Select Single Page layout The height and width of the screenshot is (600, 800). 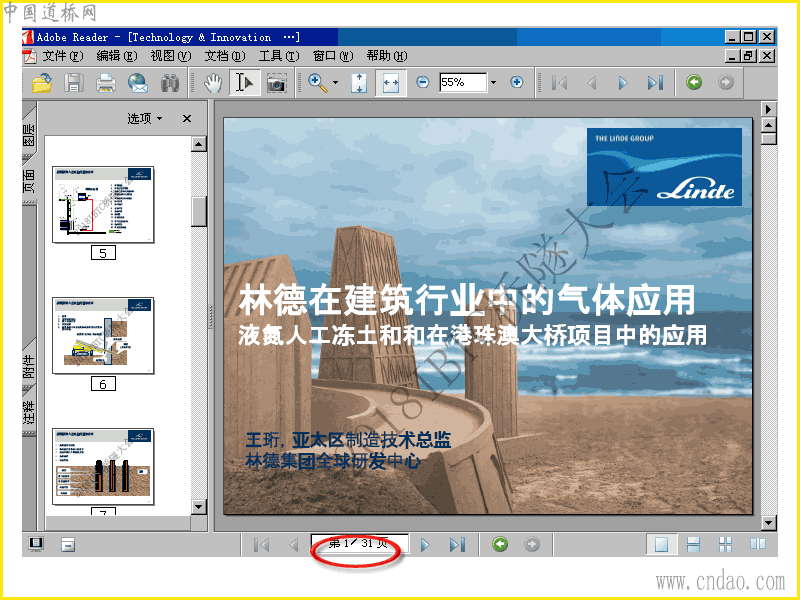point(662,544)
